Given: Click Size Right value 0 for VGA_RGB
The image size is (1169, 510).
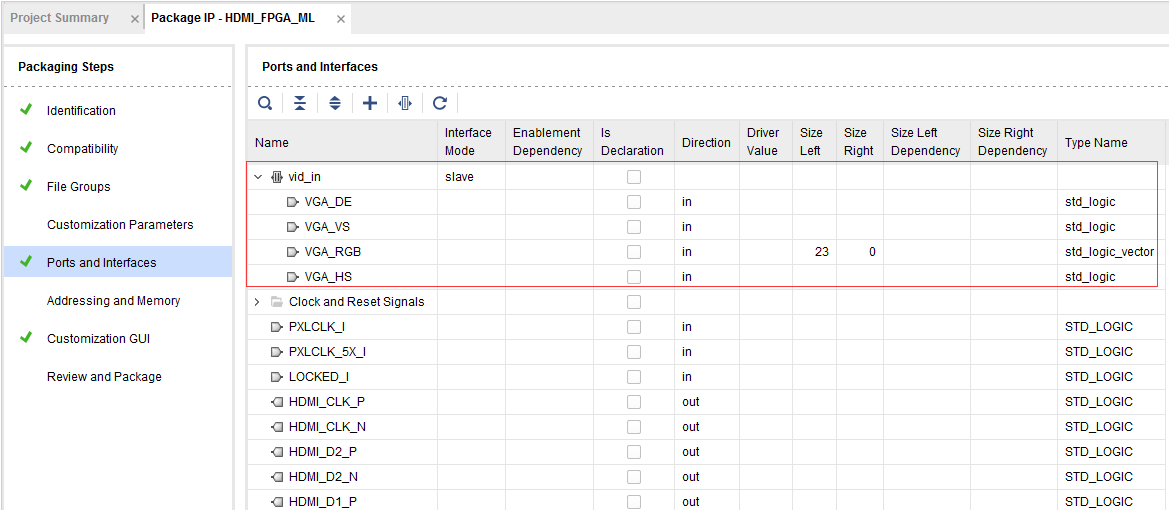Looking at the screenshot, I should [x=872, y=252].
